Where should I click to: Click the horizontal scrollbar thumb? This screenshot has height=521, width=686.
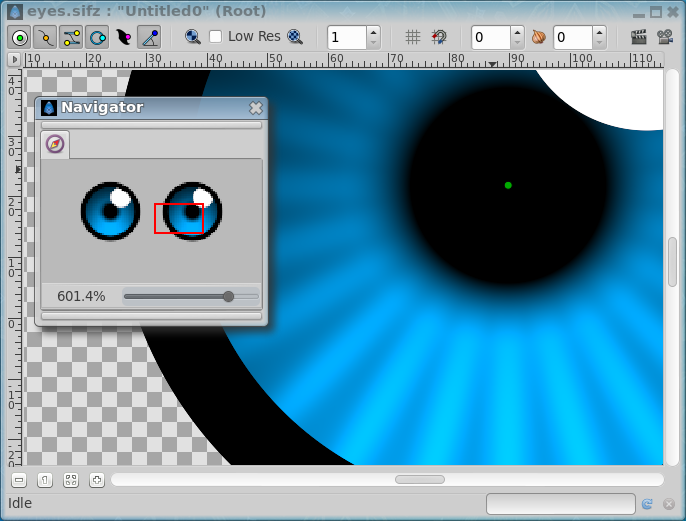pyautogui.click(x=420, y=479)
